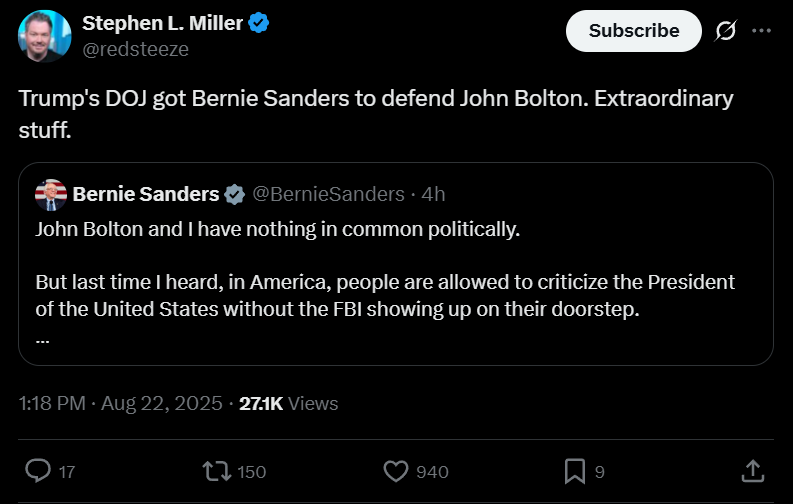Screen dimensions: 793x504
Task: Bookmark this post
Action: [x=575, y=470]
